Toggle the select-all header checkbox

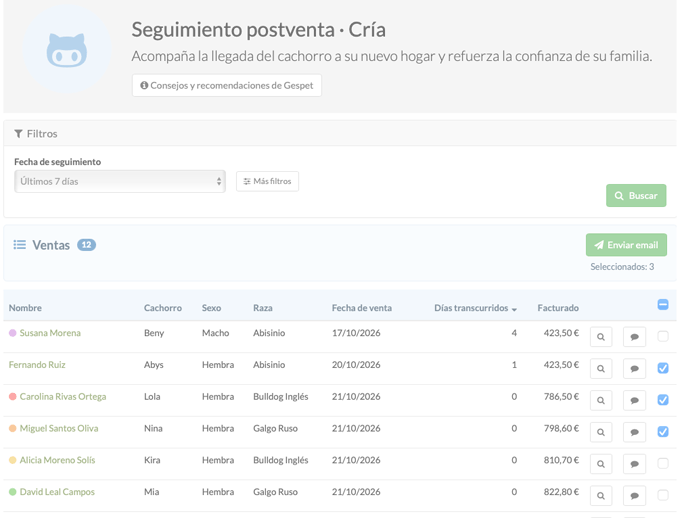point(663,304)
